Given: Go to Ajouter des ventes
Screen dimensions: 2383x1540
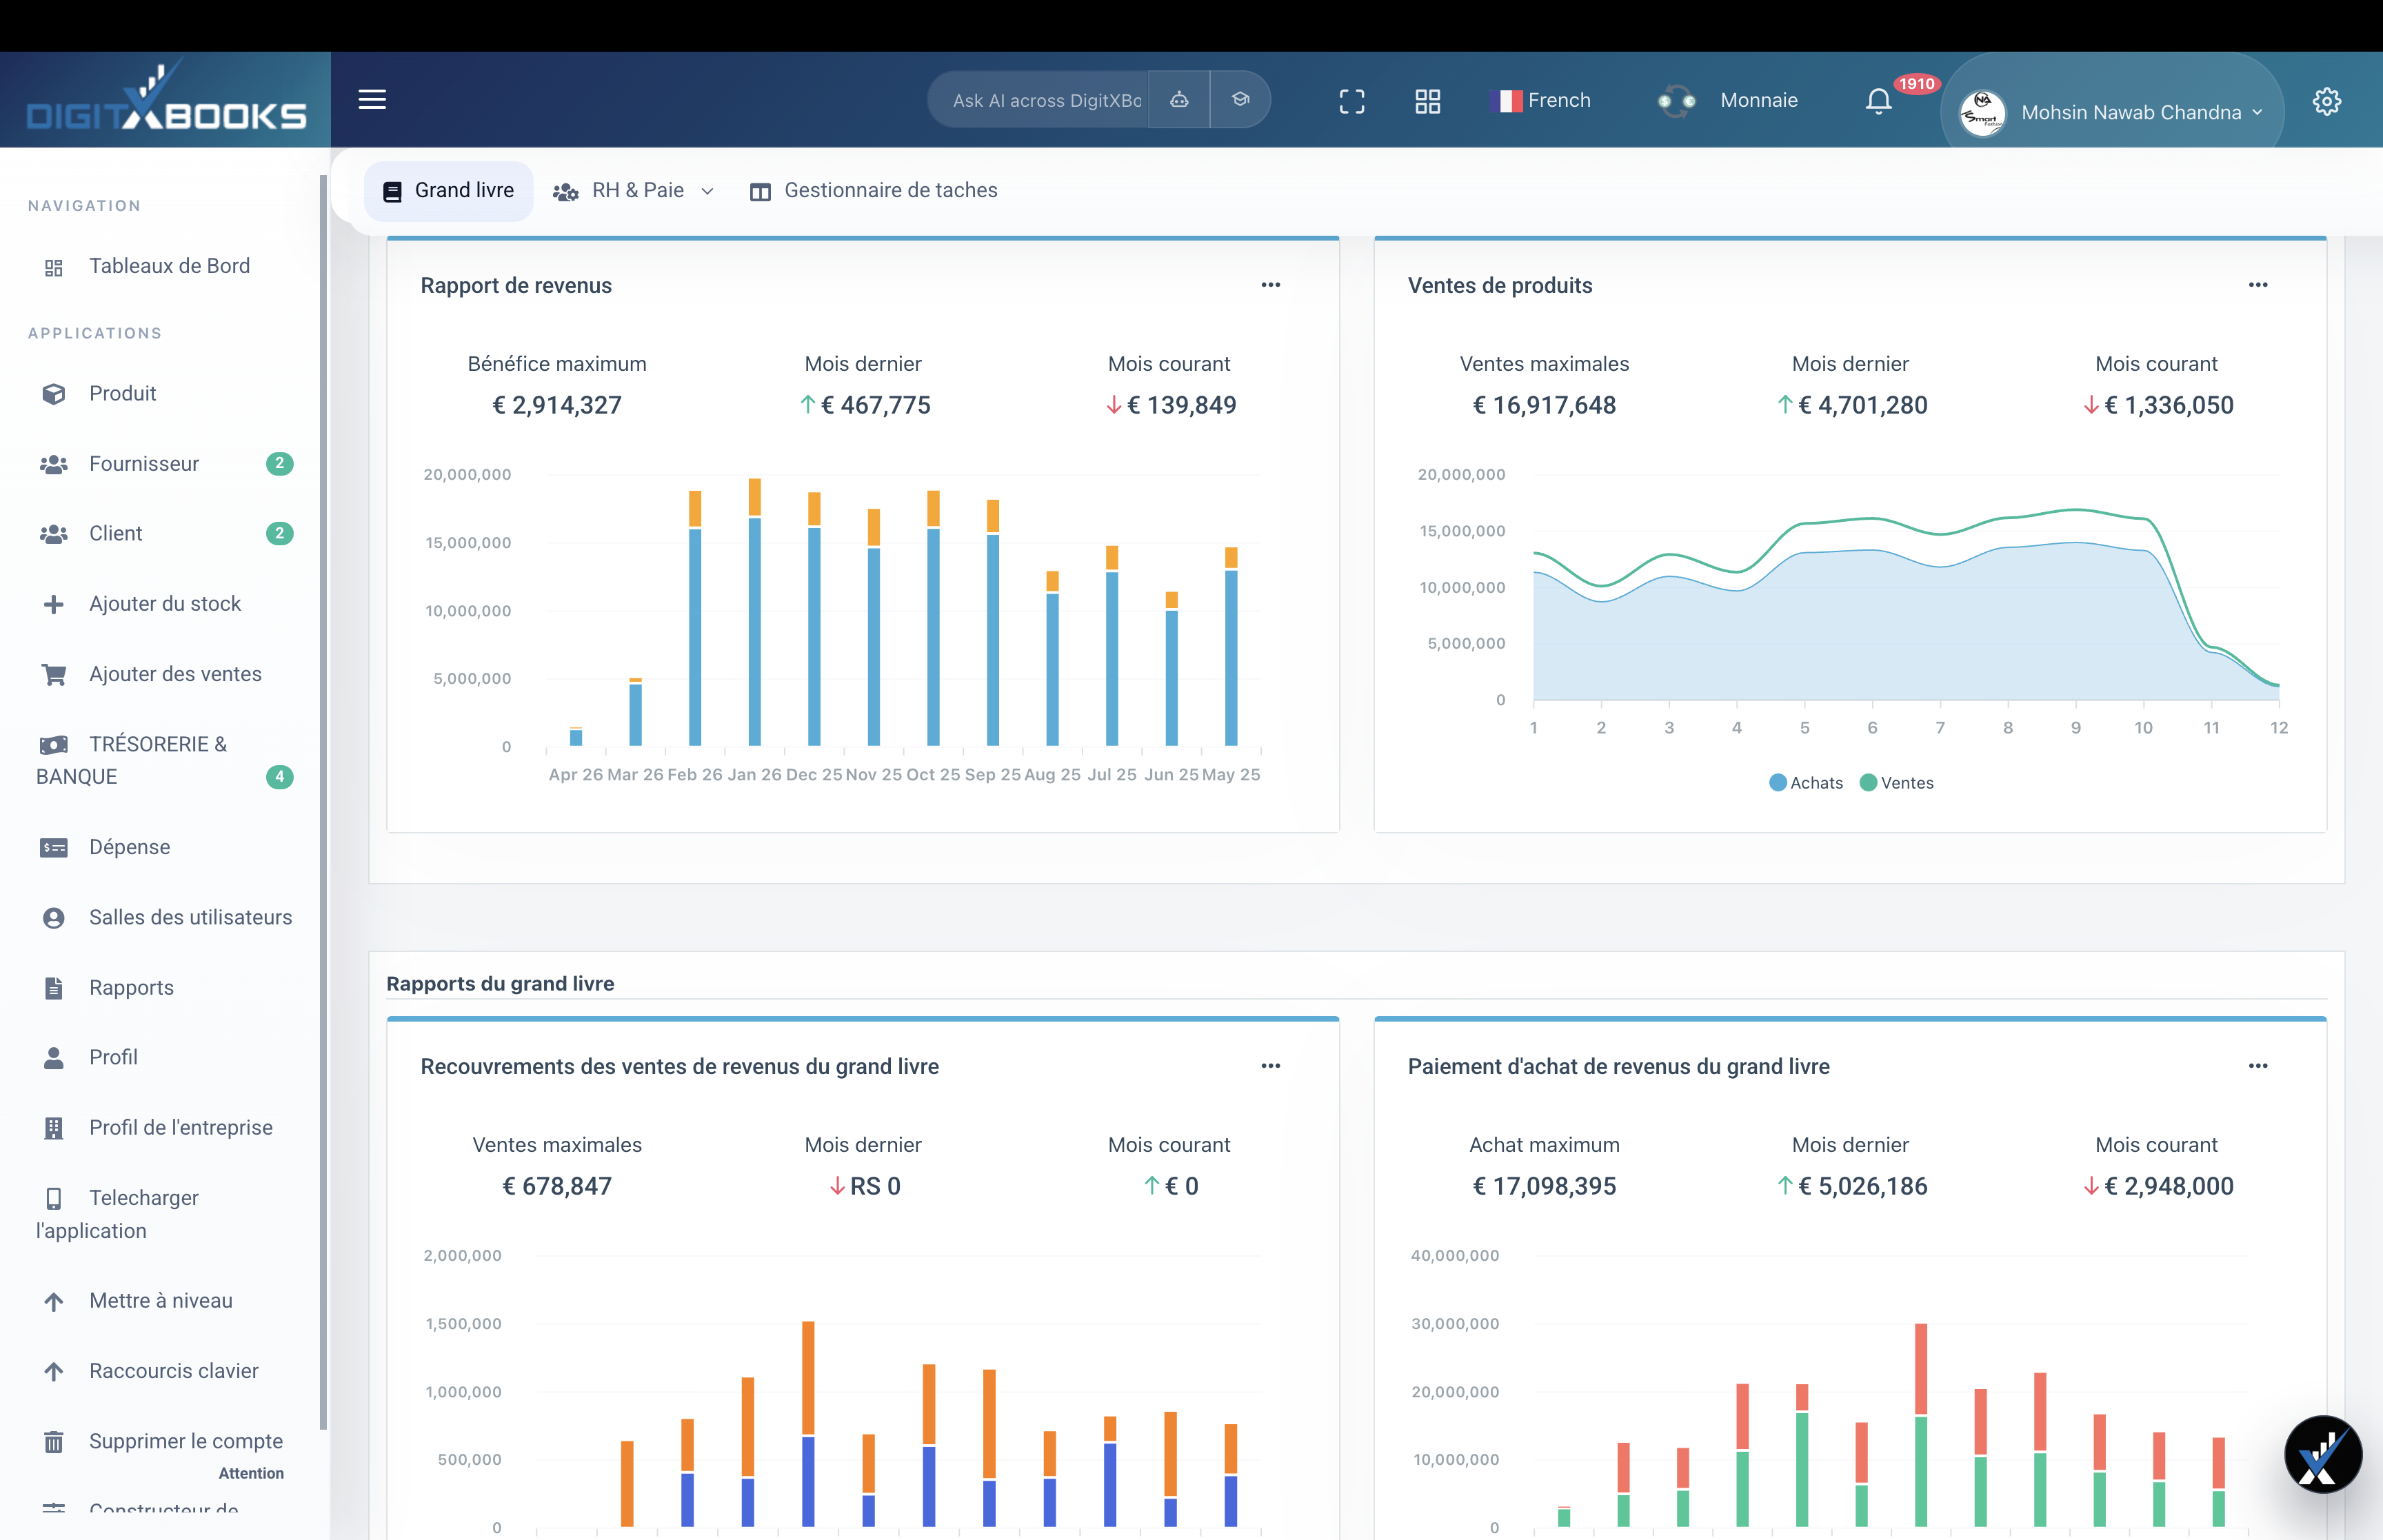Looking at the screenshot, I should (x=175, y=674).
